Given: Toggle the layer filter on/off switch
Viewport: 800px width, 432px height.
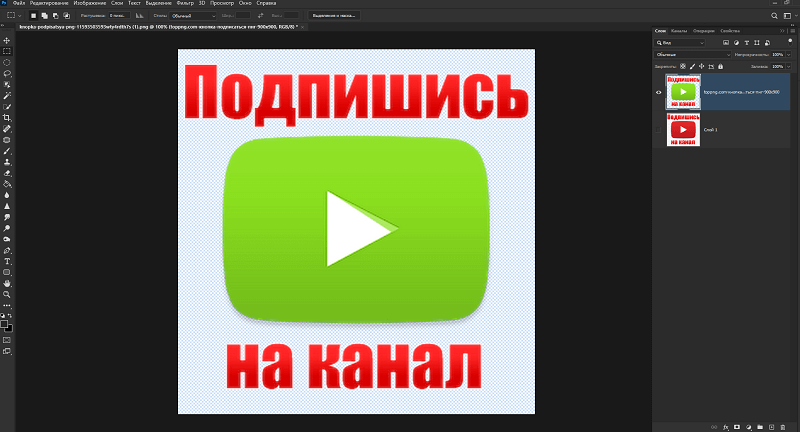Looking at the screenshot, I should 790,42.
